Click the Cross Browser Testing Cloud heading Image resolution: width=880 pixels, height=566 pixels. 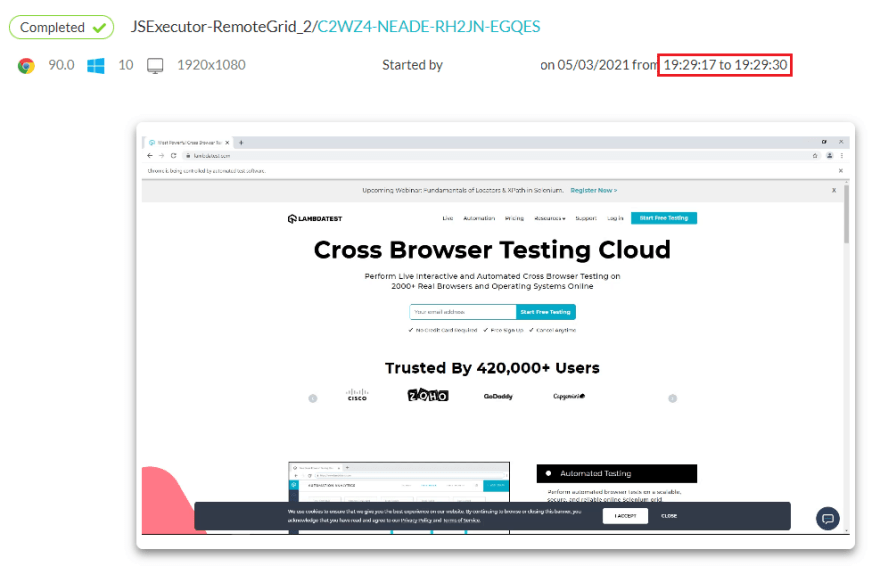coord(492,250)
